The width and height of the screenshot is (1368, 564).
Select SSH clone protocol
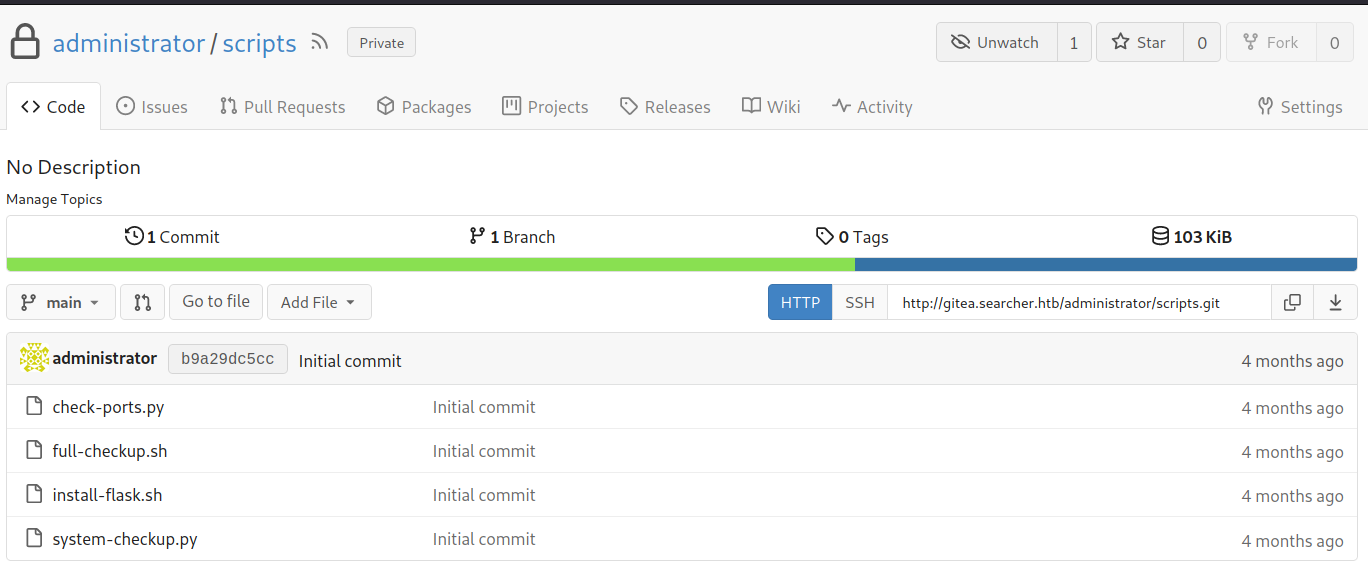point(860,302)
